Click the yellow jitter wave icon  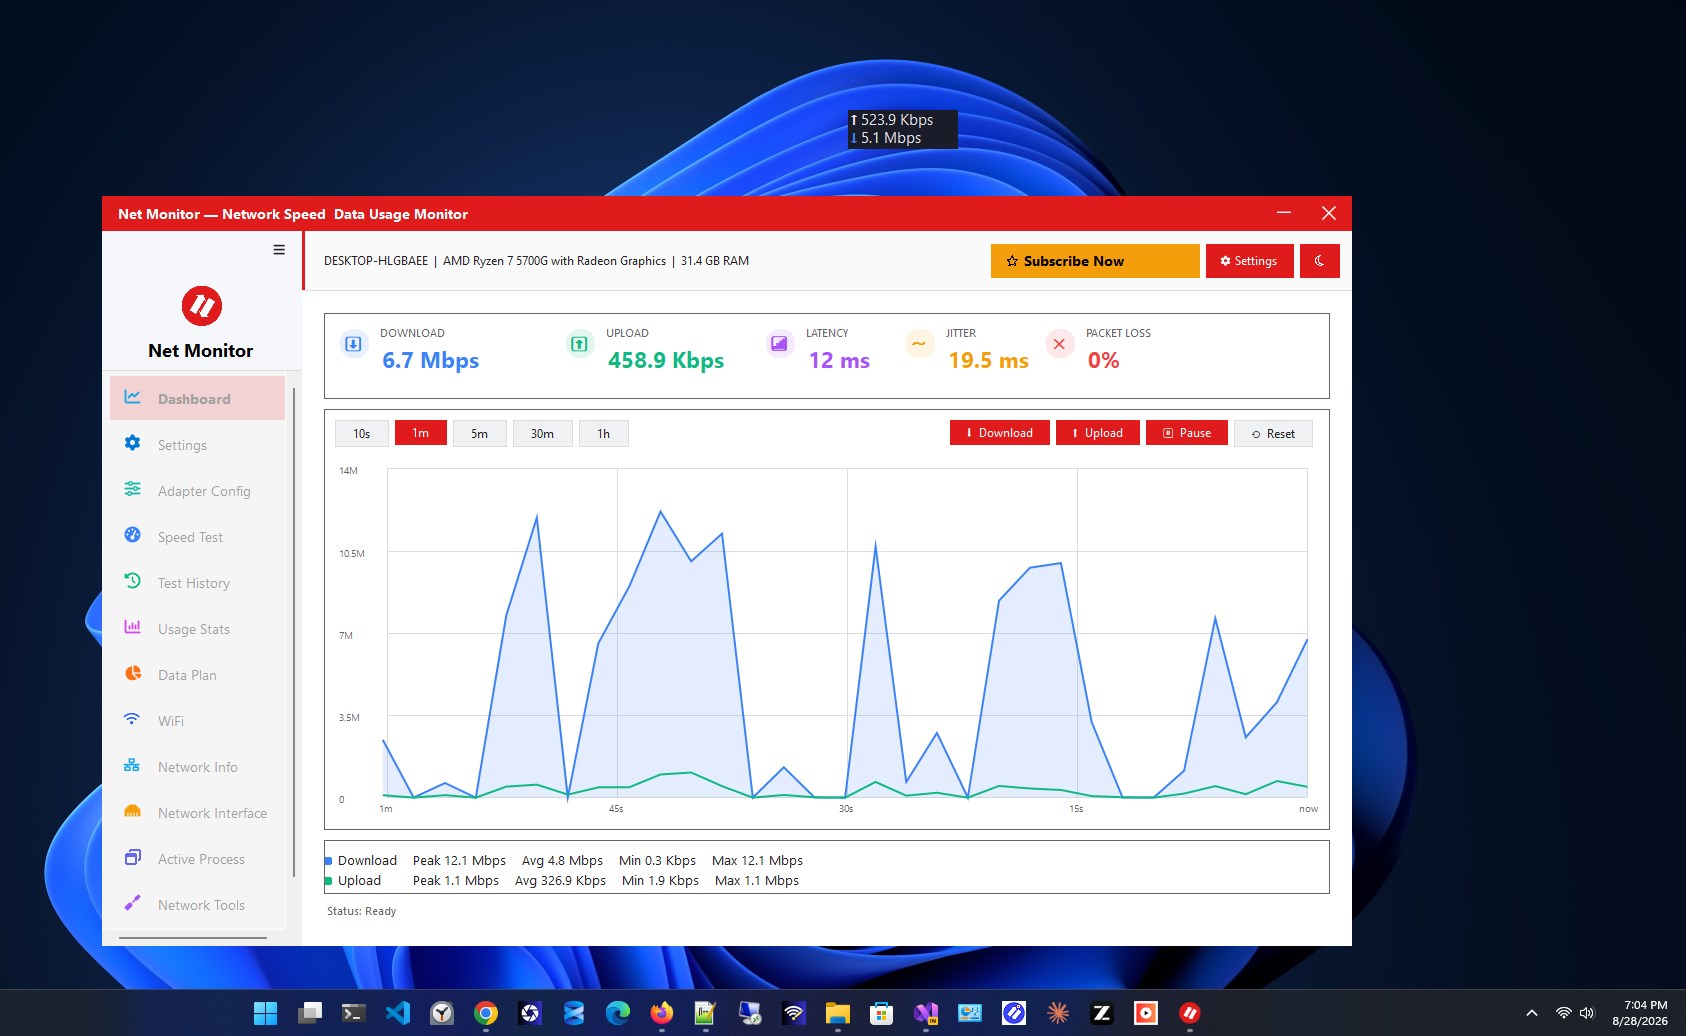pos(919,344)
